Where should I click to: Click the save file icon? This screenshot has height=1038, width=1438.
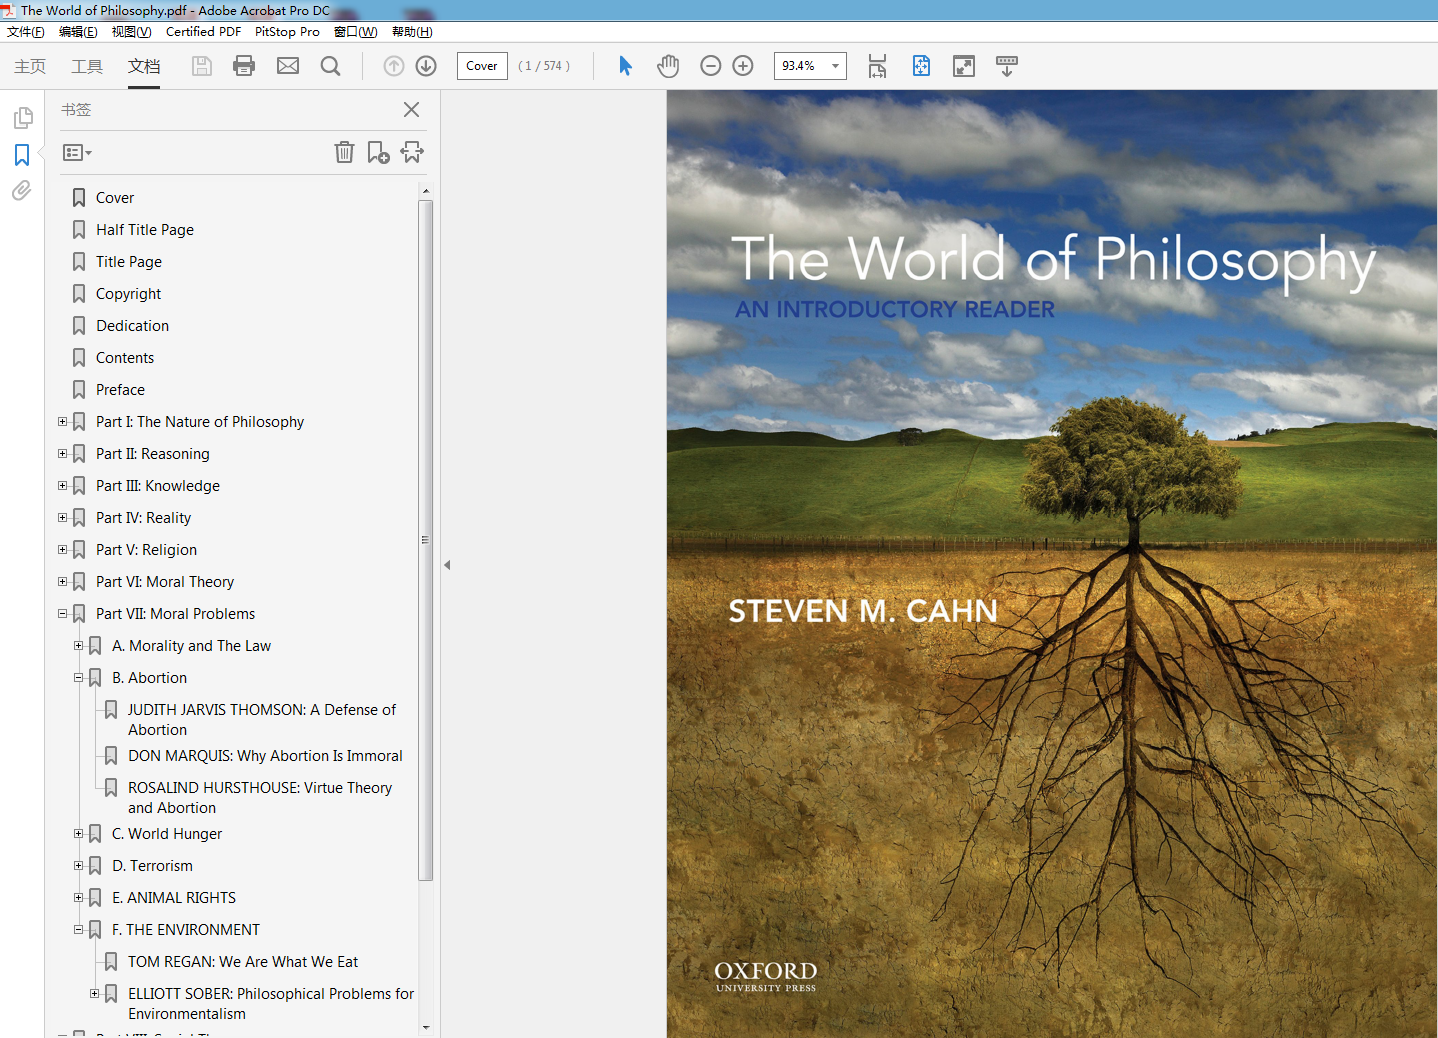pos(202,66)
